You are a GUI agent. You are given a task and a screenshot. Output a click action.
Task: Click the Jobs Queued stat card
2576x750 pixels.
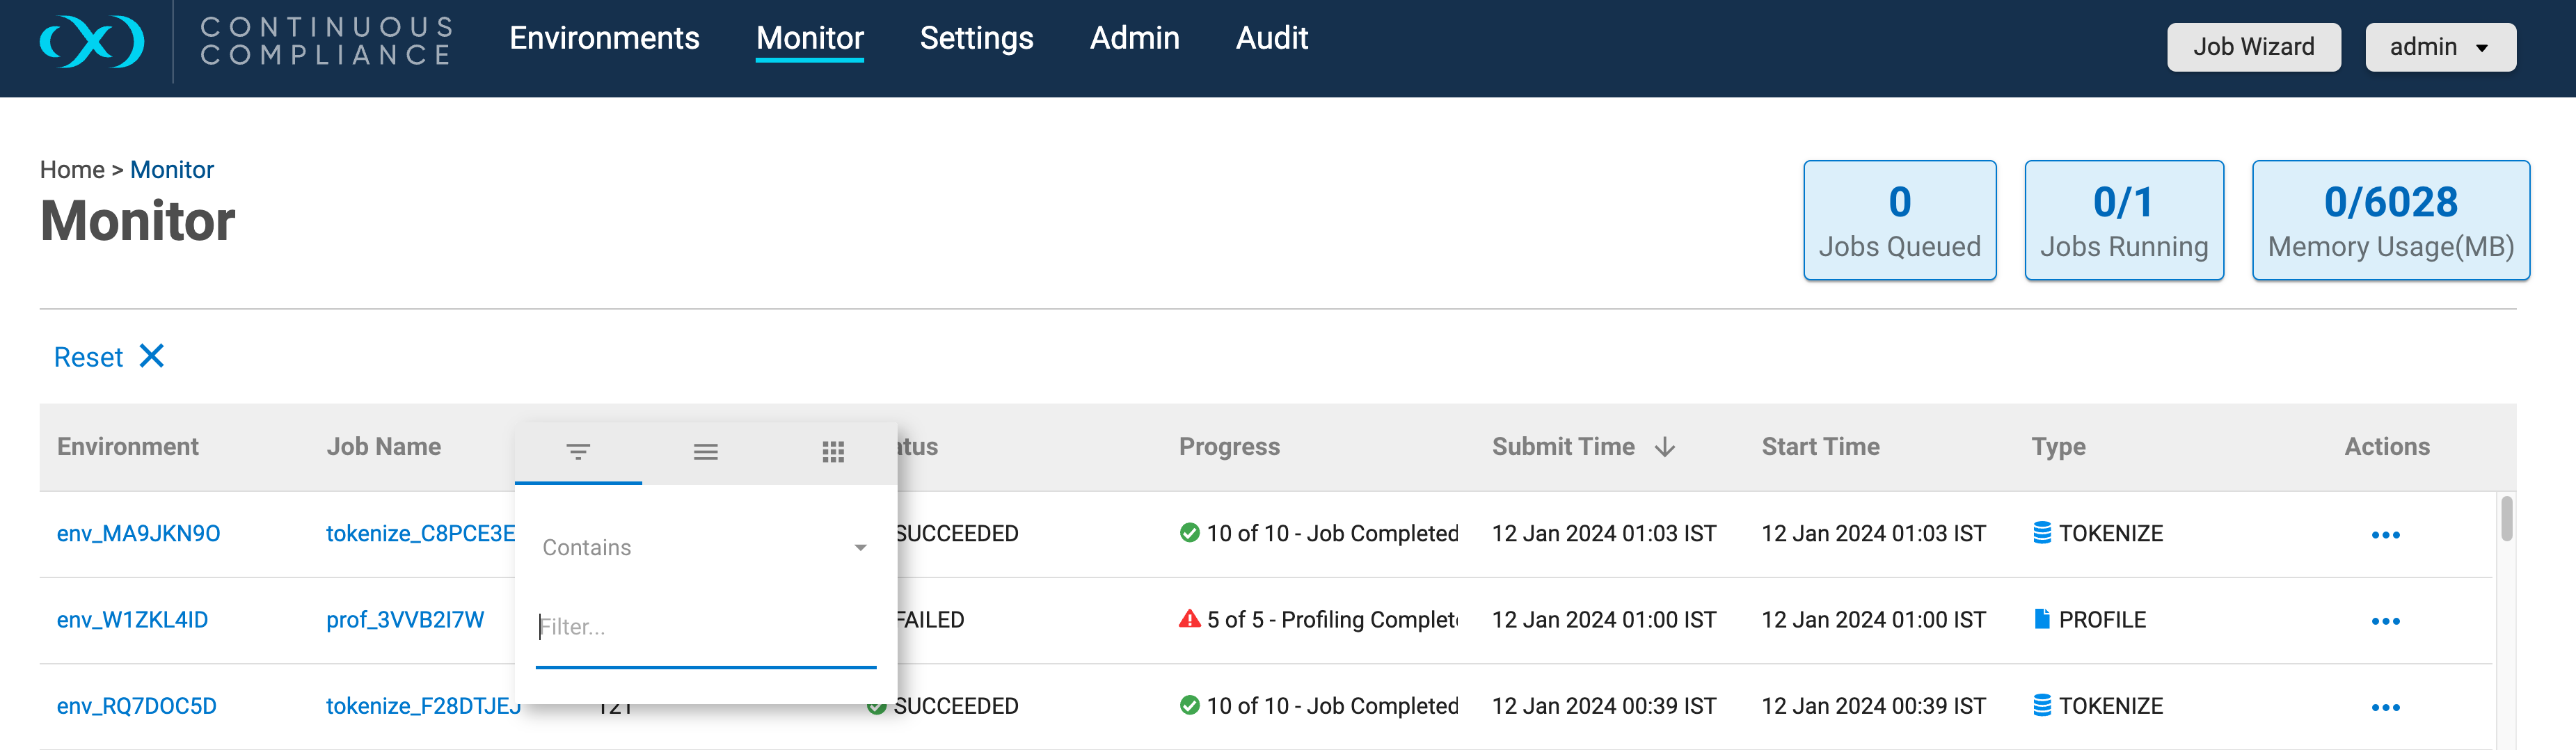click(1899, 220)
